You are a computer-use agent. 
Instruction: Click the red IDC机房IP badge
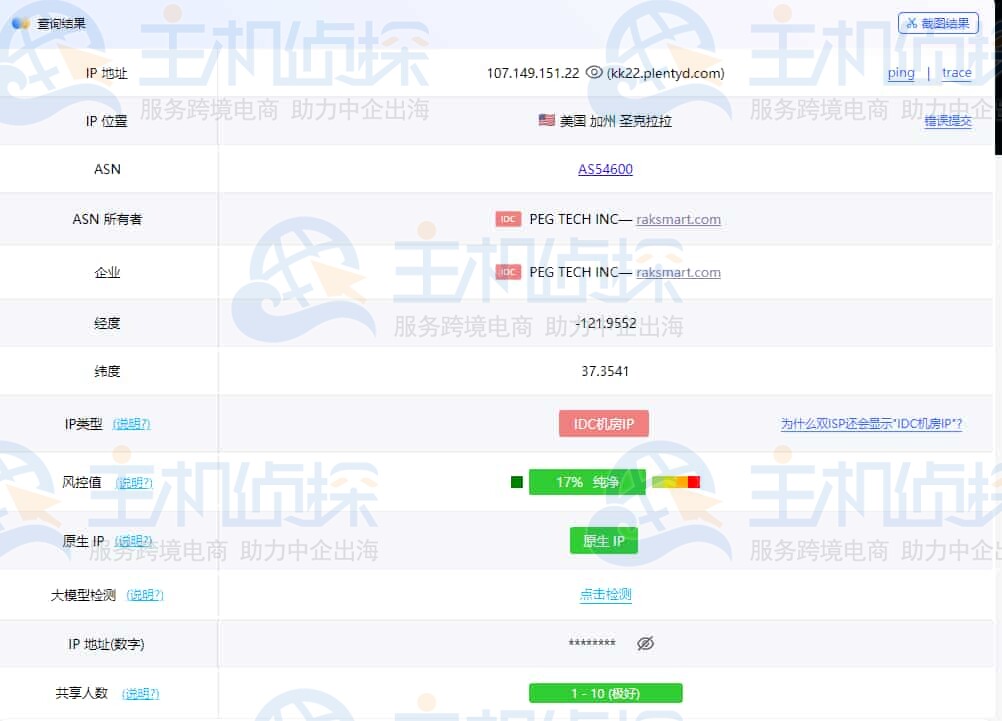tap(604, 423)
